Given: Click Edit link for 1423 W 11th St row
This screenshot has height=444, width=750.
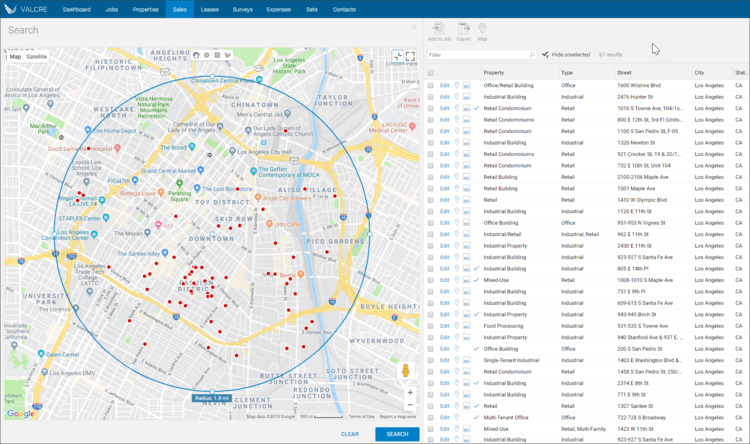Looking at the screenshot, I should click(444, 429).
